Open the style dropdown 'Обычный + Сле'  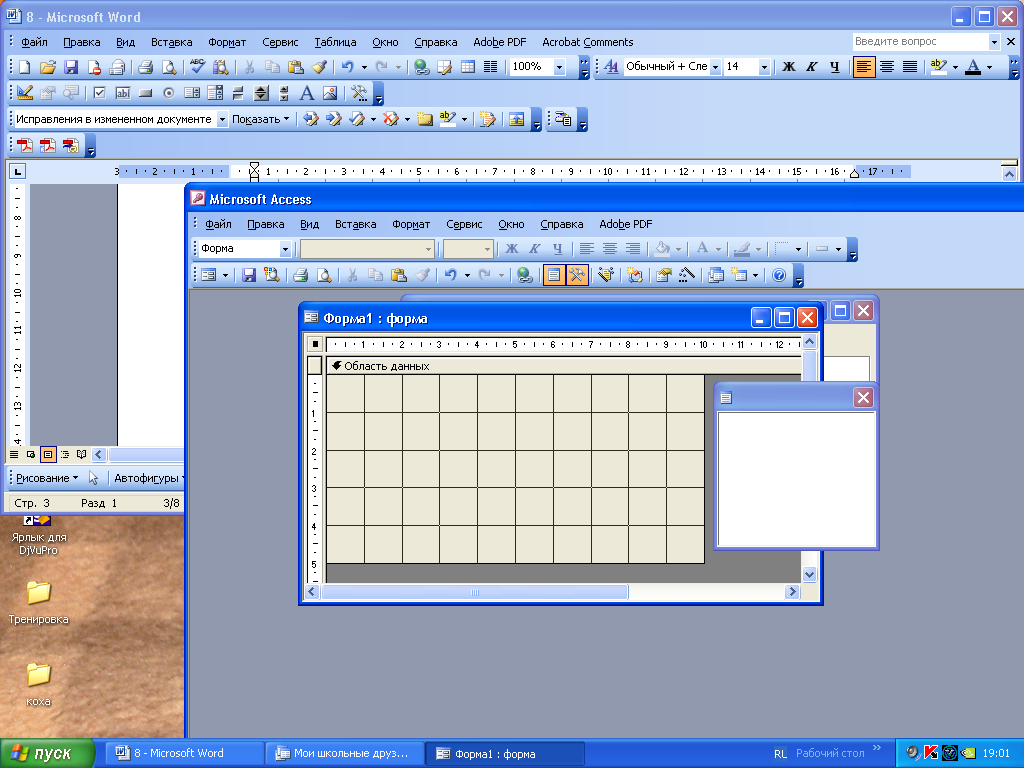[x=715, y=67]
